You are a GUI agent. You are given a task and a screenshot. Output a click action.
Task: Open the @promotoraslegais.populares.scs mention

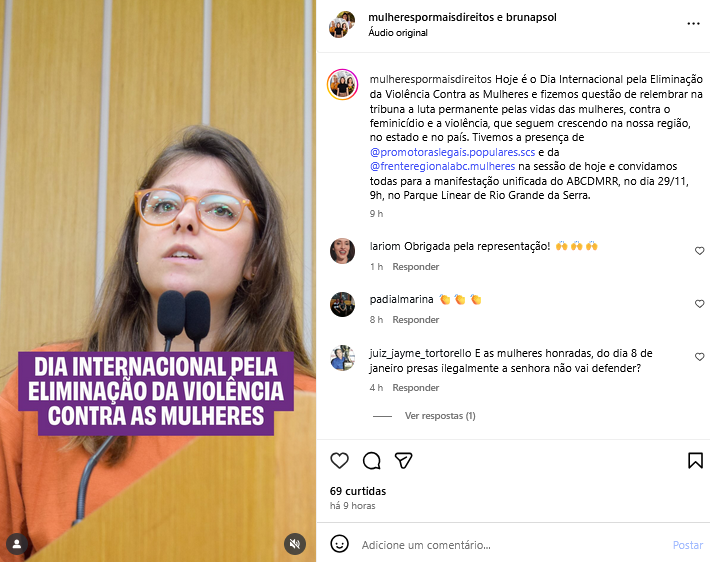(x=452, y=152)
